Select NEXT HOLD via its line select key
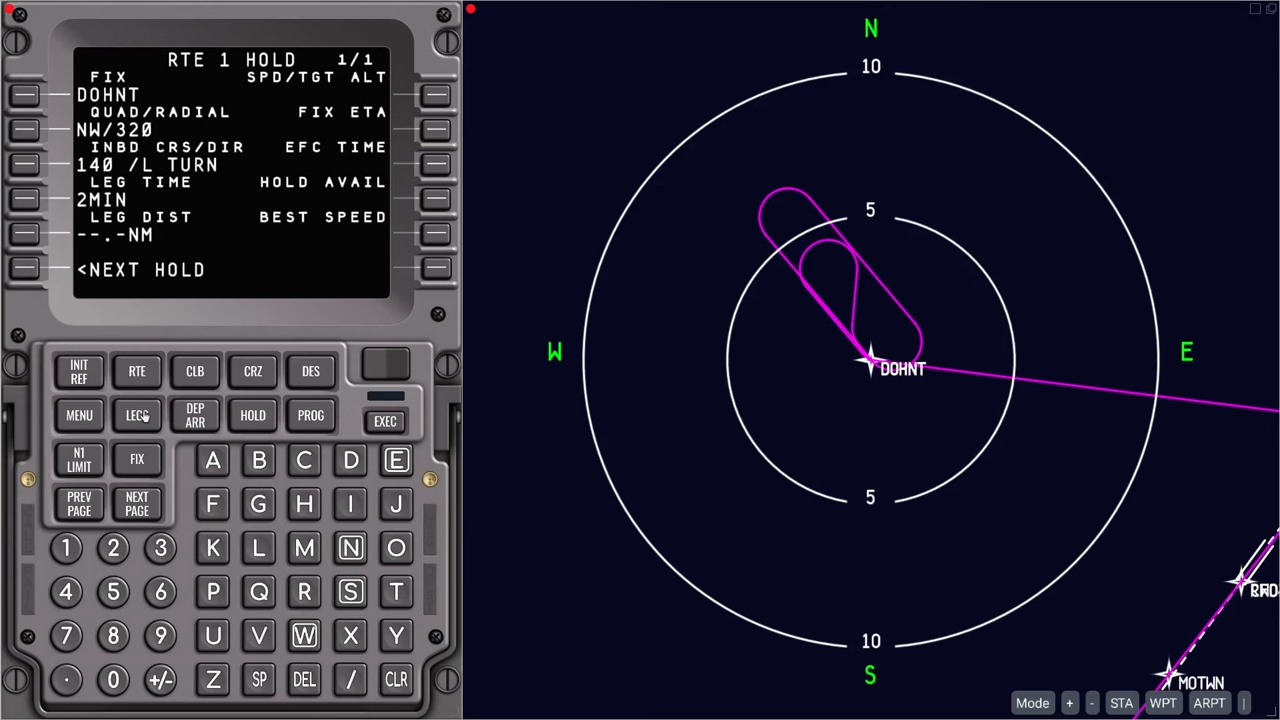Image resolution: width=1280 pixels, height=720 pixels. click(x=25, y=268)
